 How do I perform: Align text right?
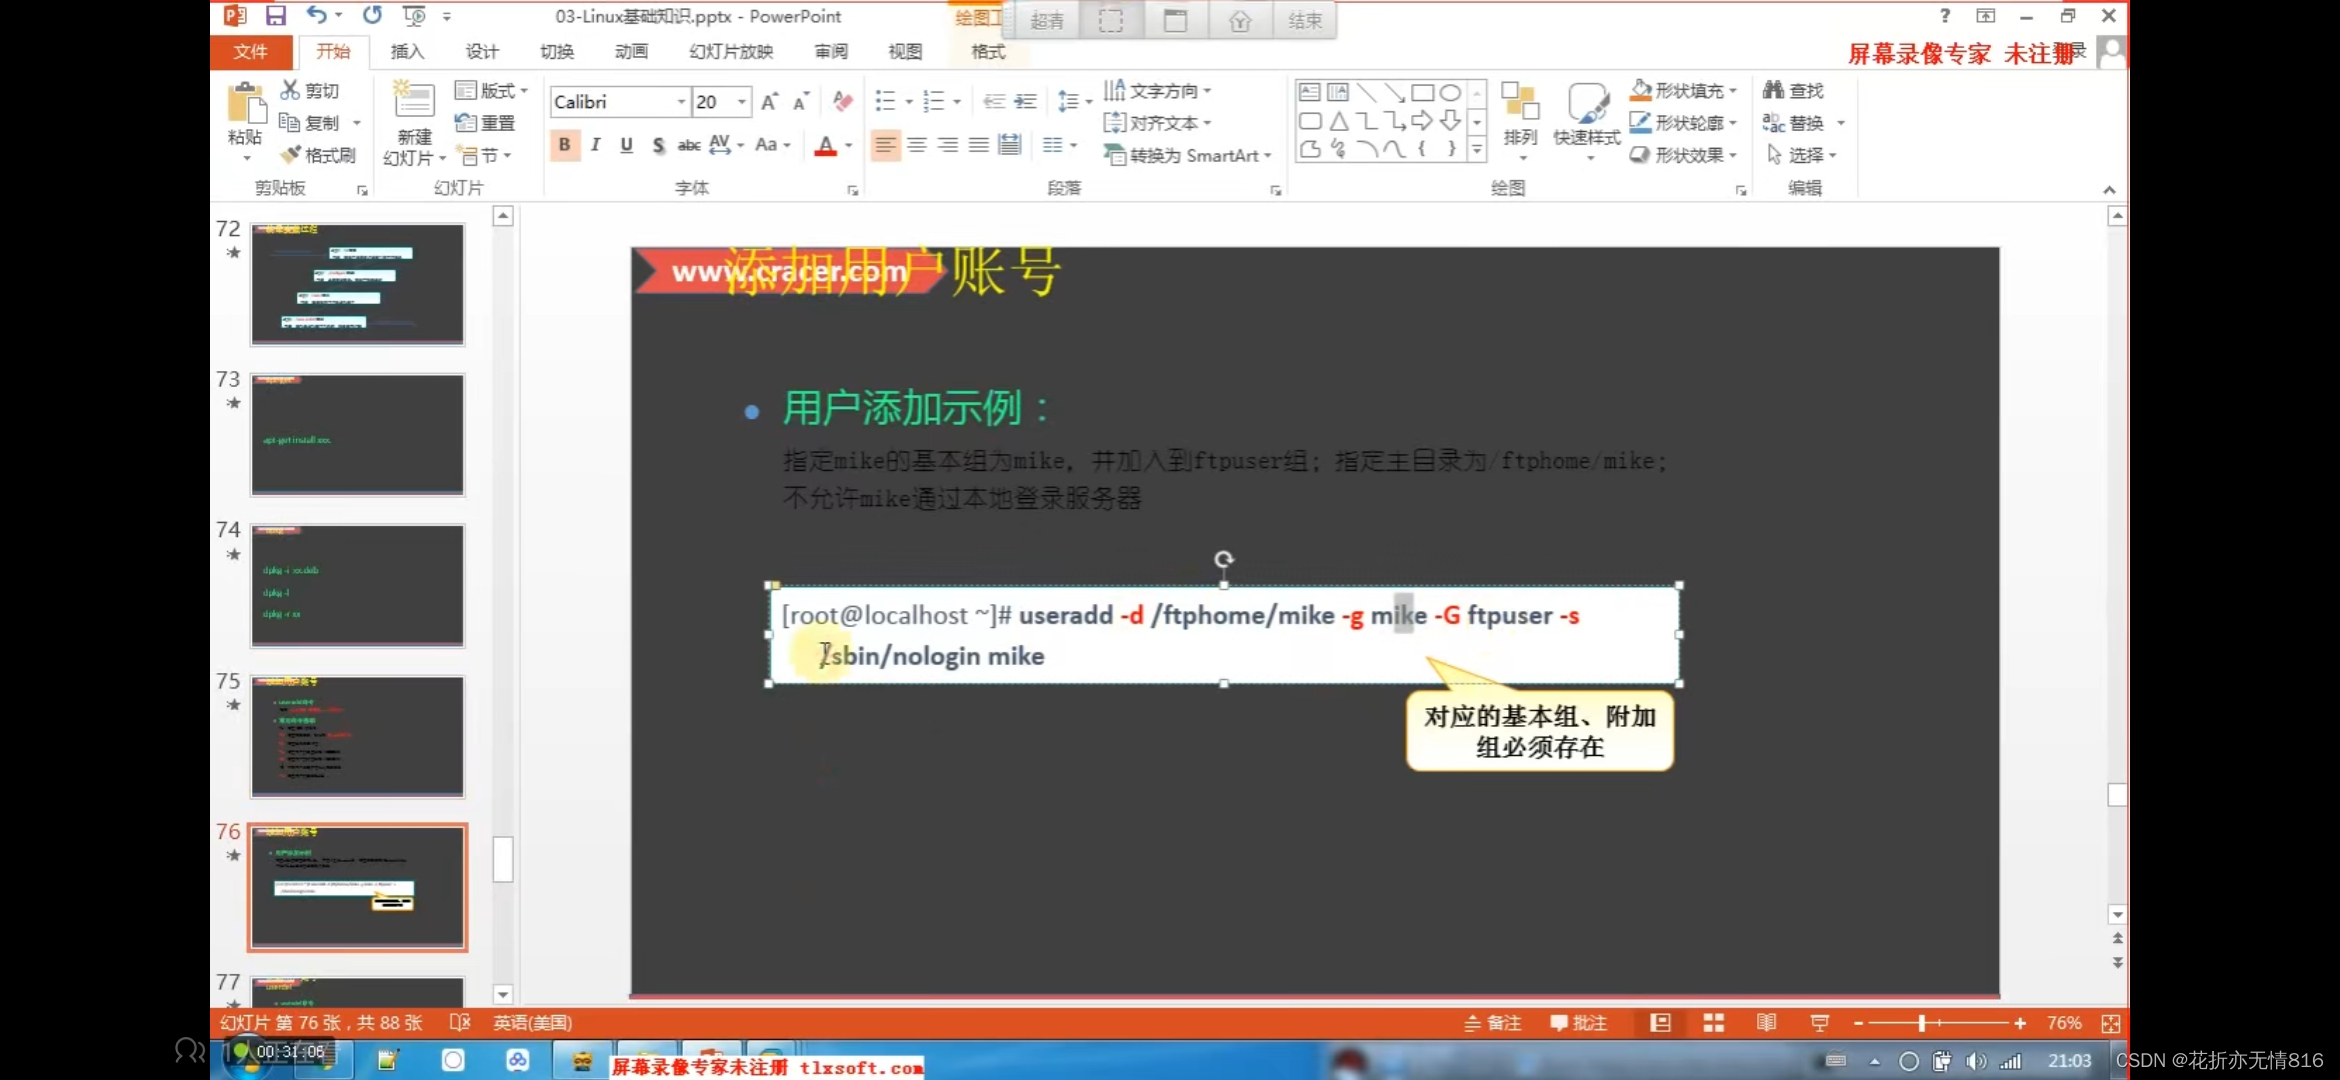[948, 145]
